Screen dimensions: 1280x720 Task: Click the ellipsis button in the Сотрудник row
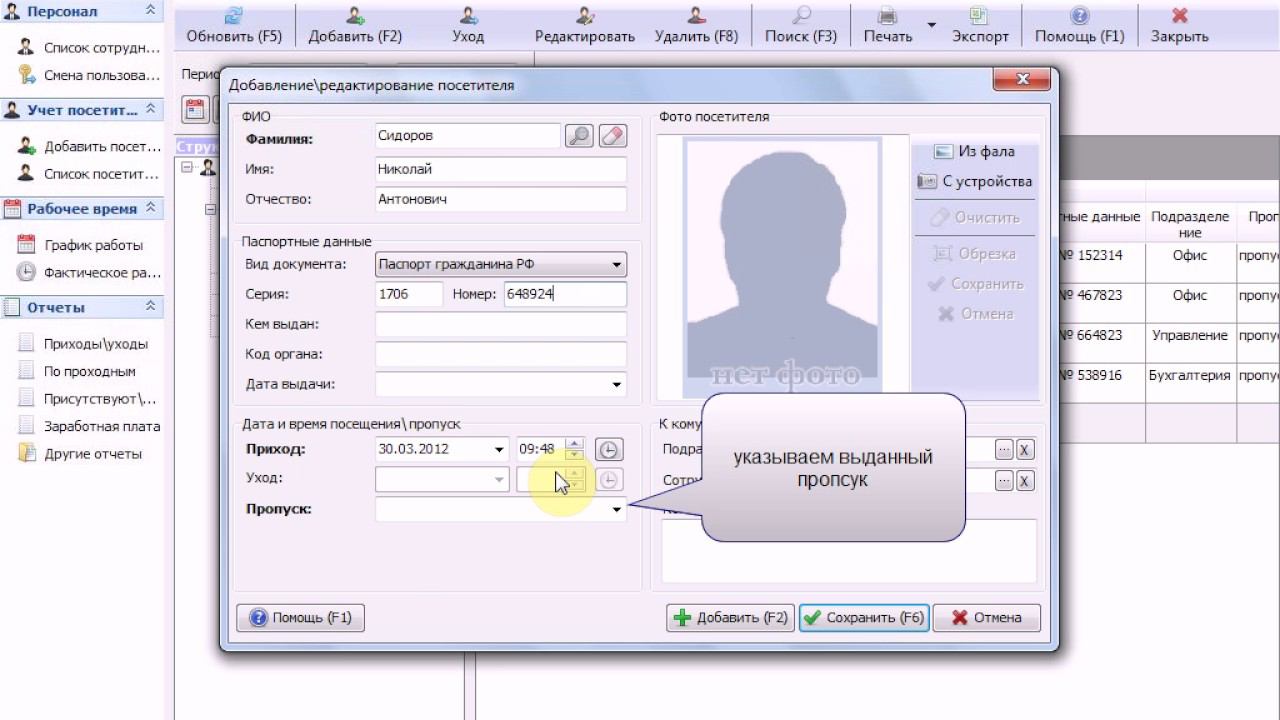[x=1005, y=481]
